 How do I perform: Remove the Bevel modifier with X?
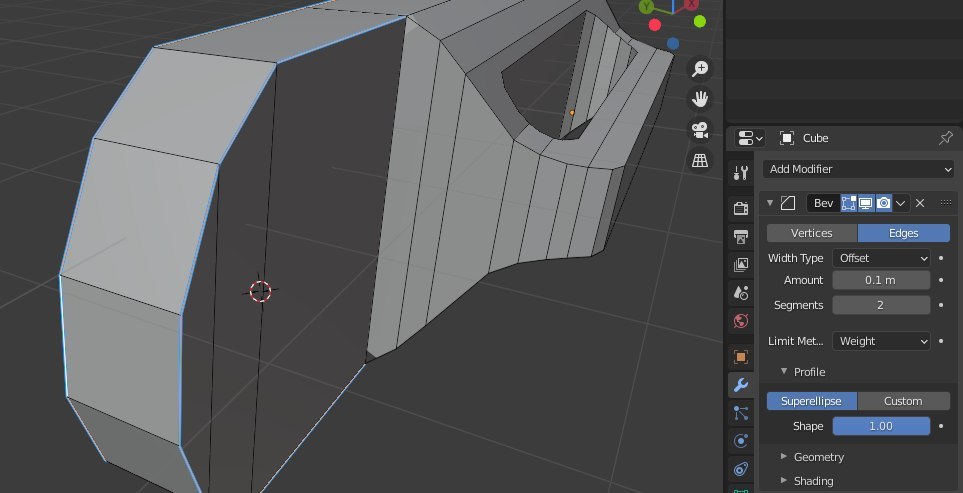tap(919, 203)
